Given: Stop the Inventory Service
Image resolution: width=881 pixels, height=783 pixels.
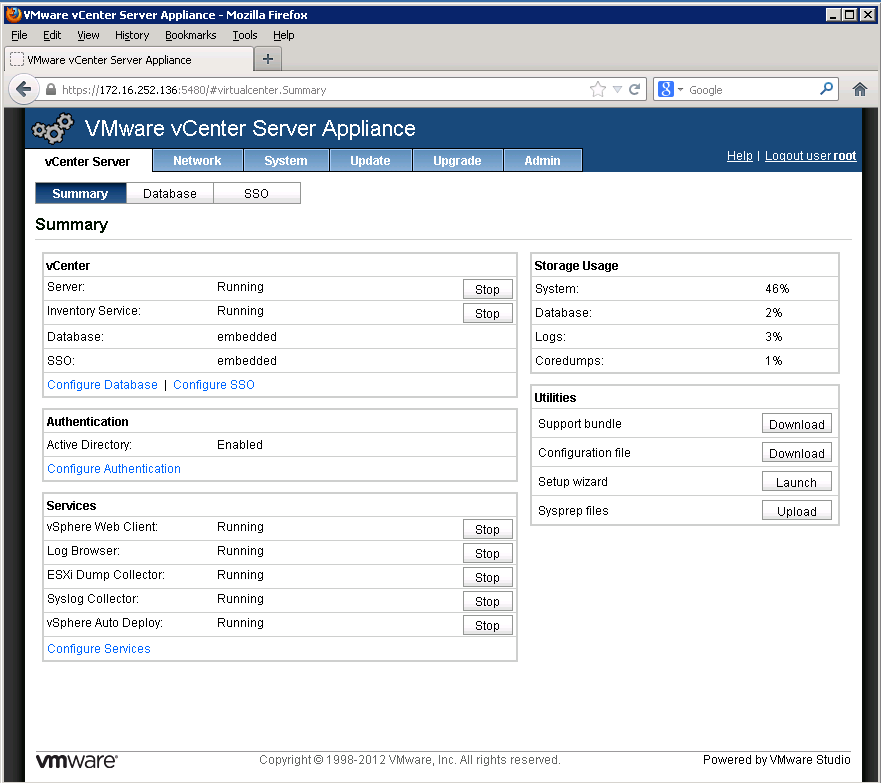Looking at the screenshot, I should click(x=488, y=313).
